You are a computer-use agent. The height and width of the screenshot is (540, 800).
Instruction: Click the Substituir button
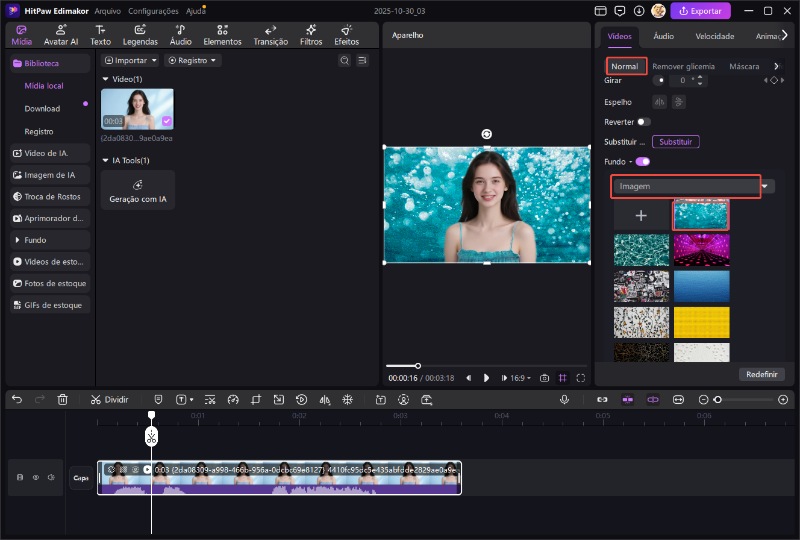[676, 142]
